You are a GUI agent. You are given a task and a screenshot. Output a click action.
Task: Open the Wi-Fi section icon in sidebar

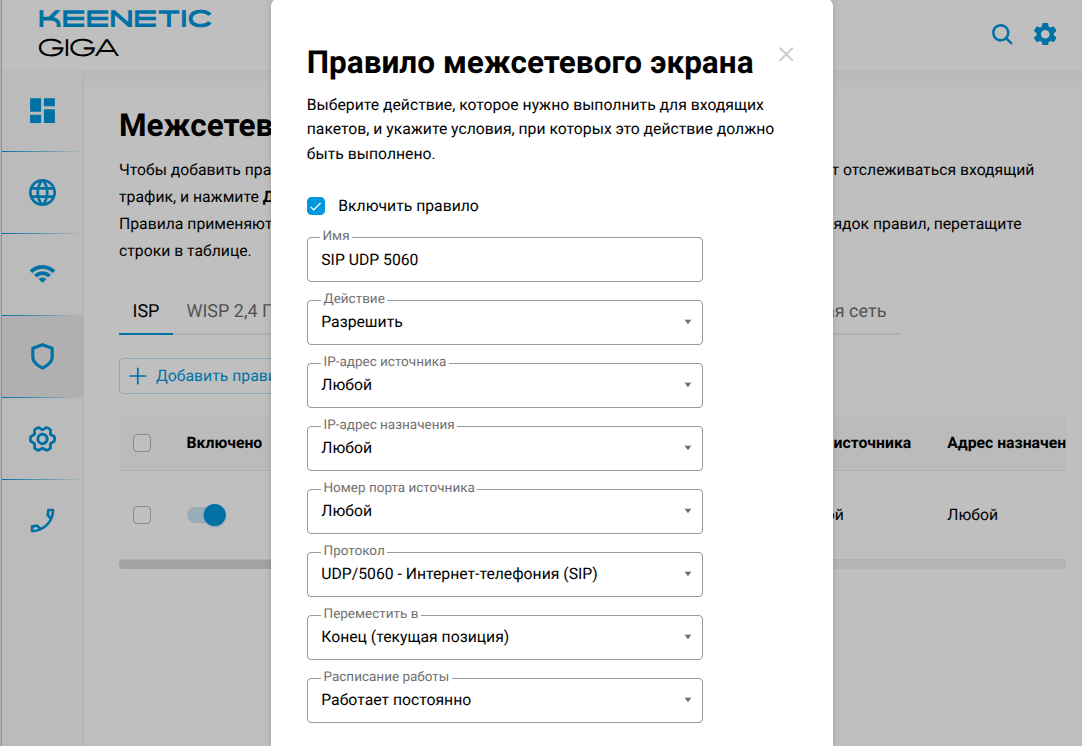click(42, 275)
